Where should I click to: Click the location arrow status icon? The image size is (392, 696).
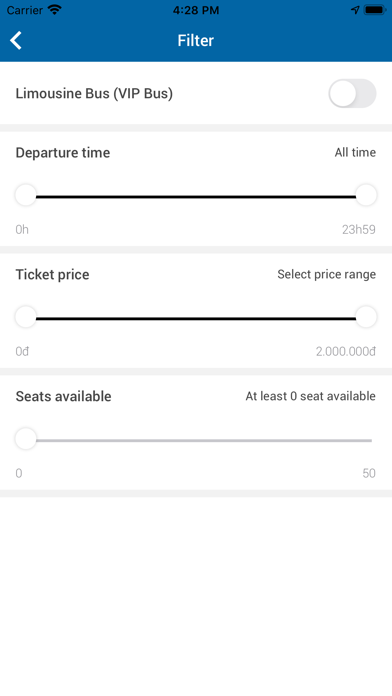click(355, 10)
